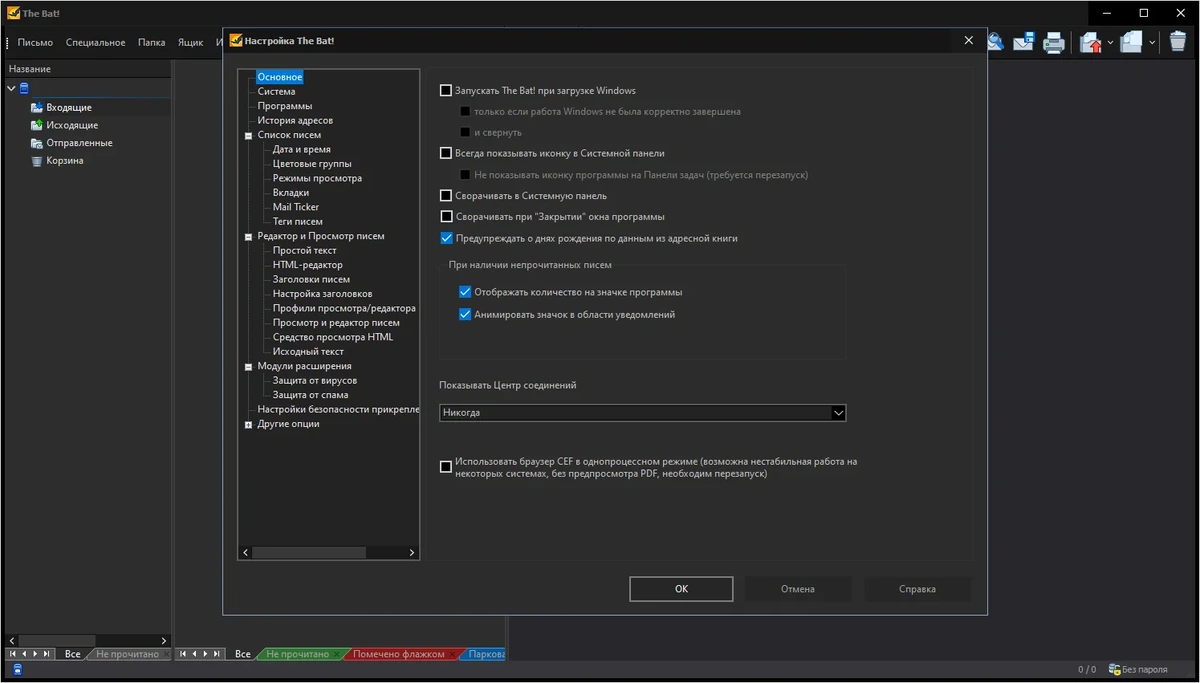Uncheck animate icon in notification area
The width and height of the screenshot is (1200, 683).
pyautogui.click(x=465, y=315)
